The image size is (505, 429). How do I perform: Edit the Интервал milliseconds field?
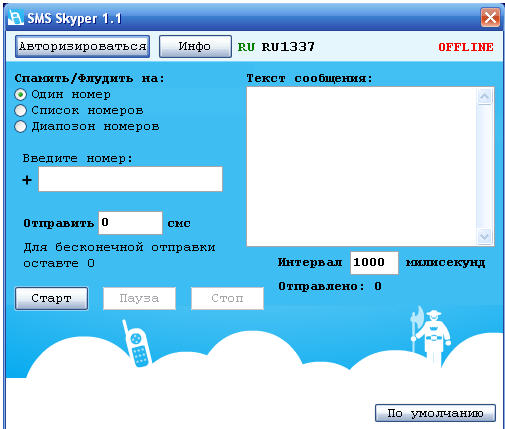coord(374,263)
